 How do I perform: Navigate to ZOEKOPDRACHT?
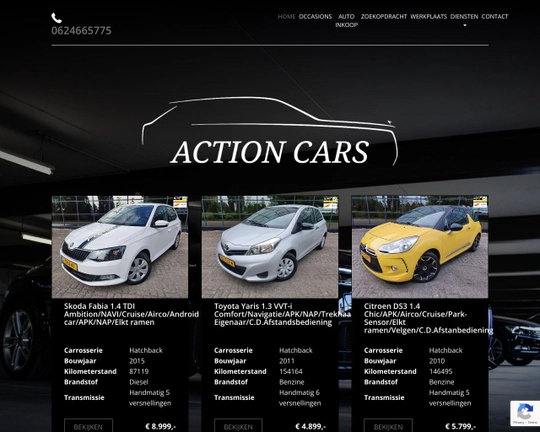[x=384, y=17]
